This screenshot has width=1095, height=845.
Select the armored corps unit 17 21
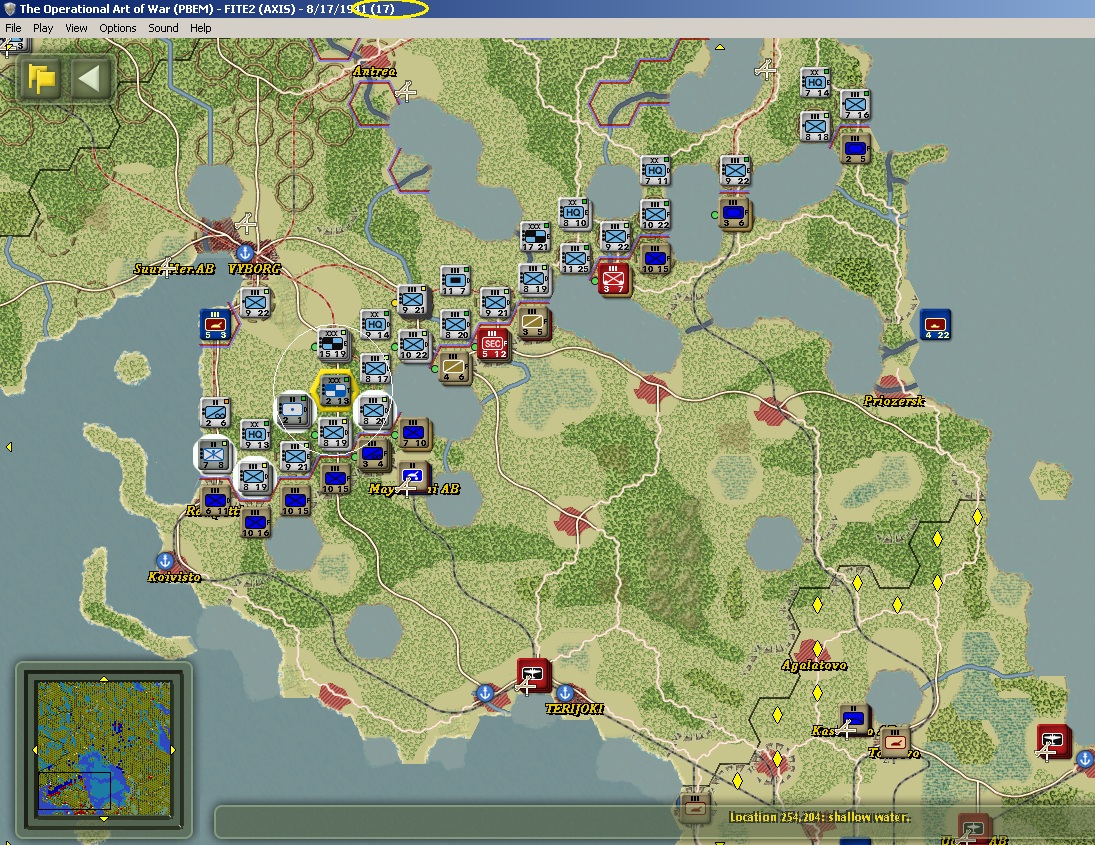536,237
